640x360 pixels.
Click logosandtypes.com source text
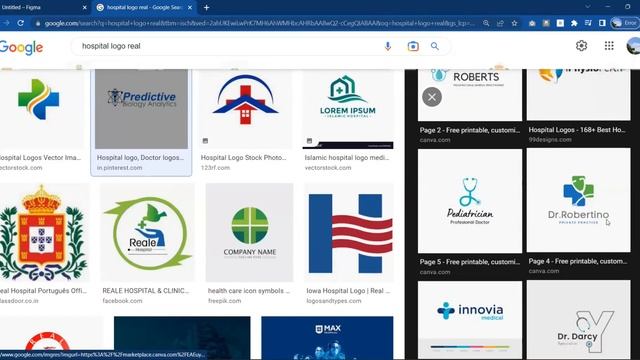coord(334,301)
